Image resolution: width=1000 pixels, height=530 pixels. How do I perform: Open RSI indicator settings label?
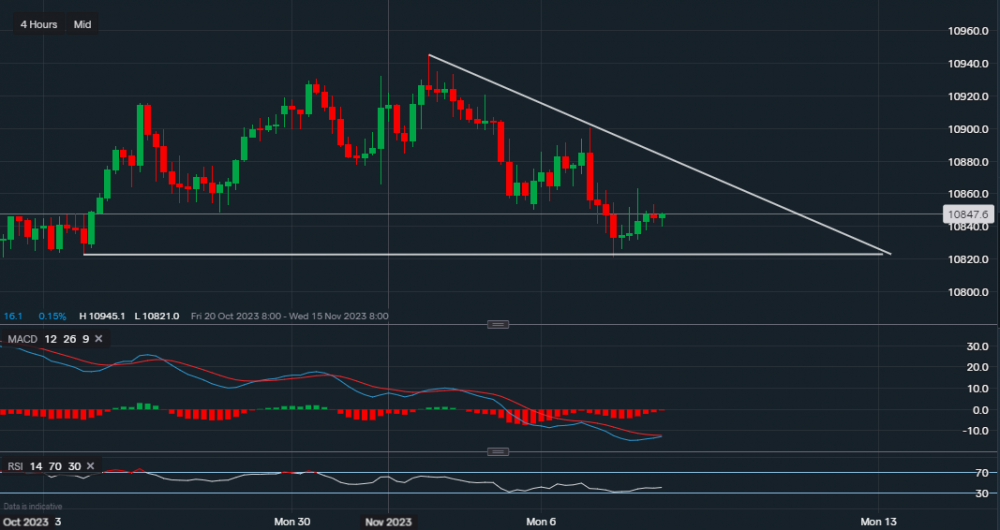click(x=15, y=466)
